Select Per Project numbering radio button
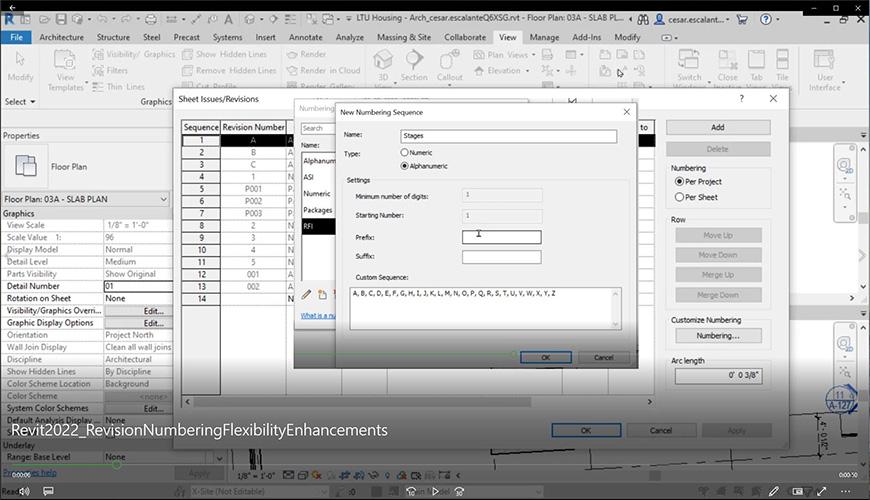Viewport: 870px width, 500px height. point(679,181)
